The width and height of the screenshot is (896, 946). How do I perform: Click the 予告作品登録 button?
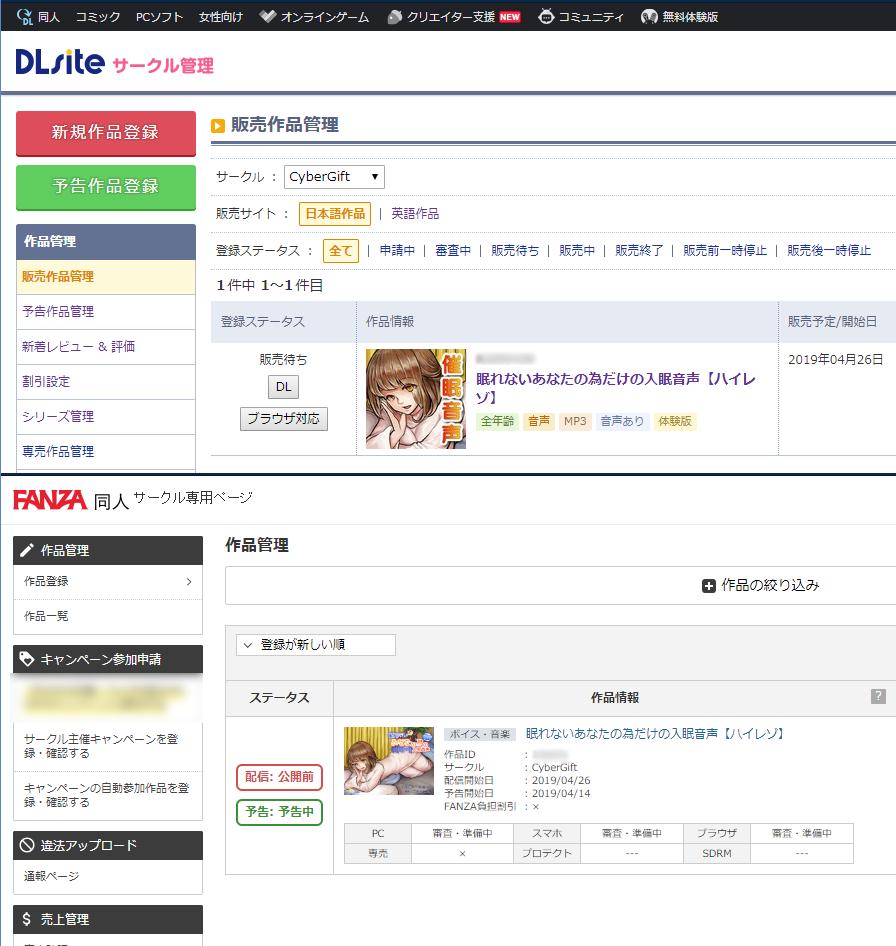pyautogui.click(x=106, y=187)
